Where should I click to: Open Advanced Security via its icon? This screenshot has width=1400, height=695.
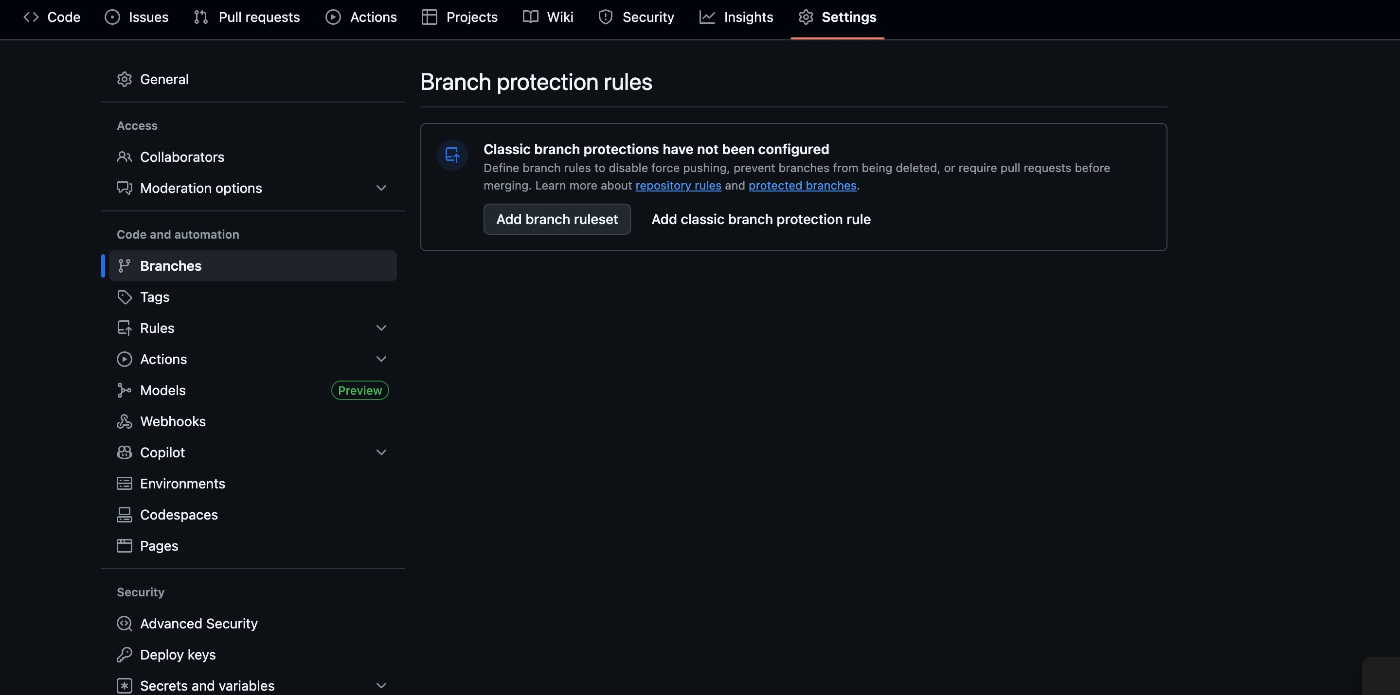pos(123,623)
